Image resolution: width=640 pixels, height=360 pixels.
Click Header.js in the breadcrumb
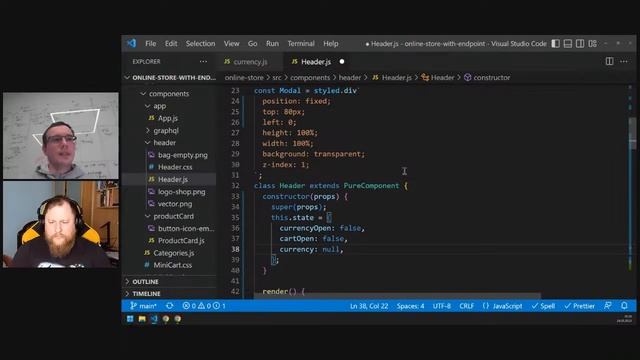pyautogui.click(x=392, y=78)
